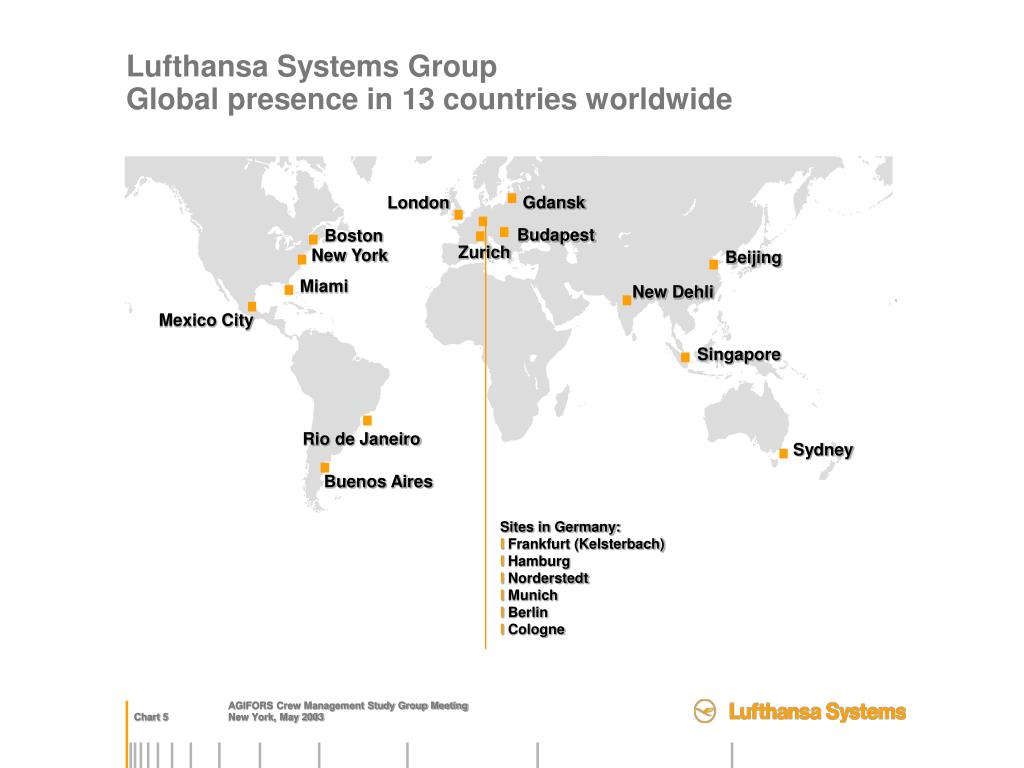Select the New York city label

click(x=349, y=255)
